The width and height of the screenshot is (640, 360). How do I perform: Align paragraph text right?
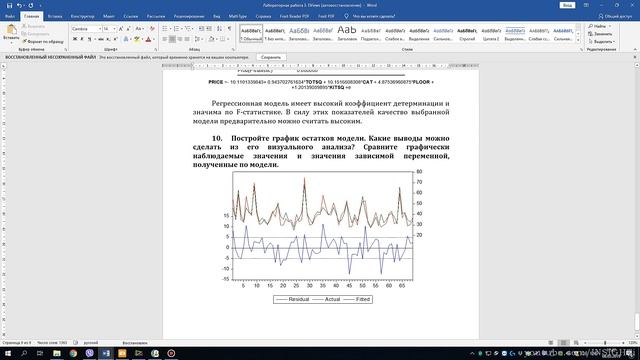pos(180,39)
